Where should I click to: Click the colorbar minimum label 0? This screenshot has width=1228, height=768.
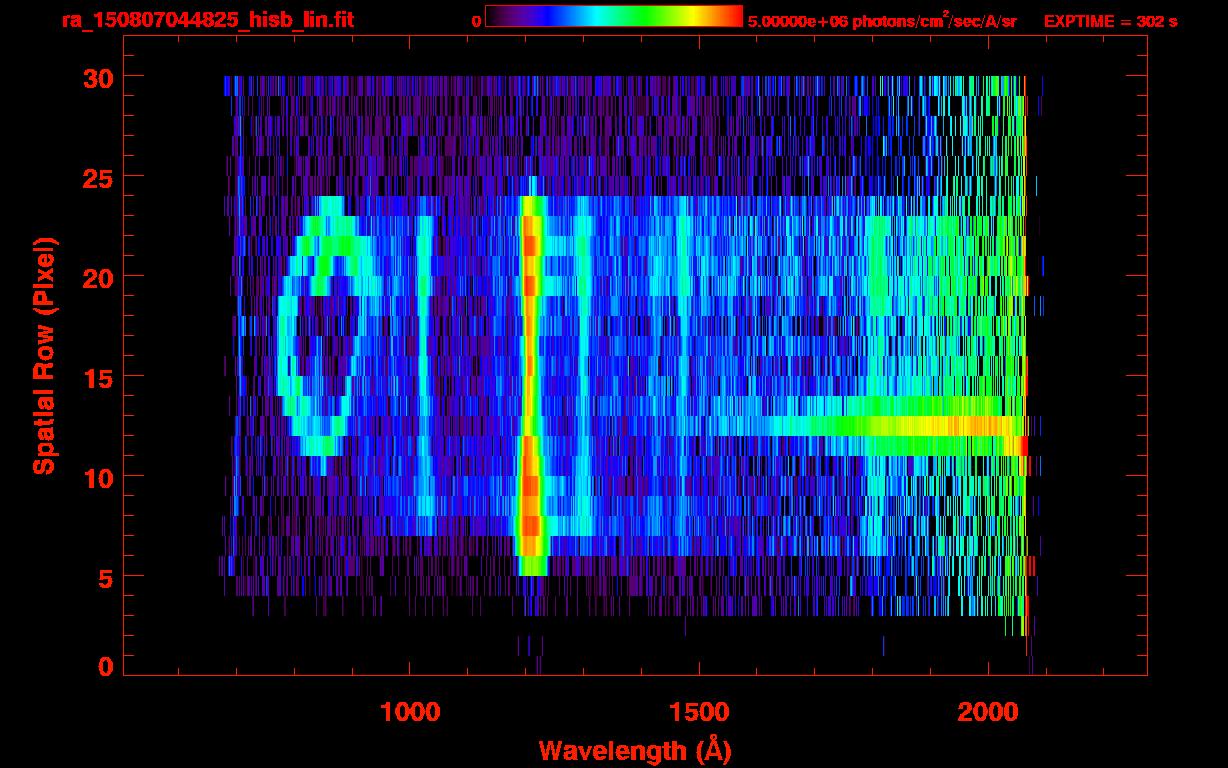coord(476,21)
